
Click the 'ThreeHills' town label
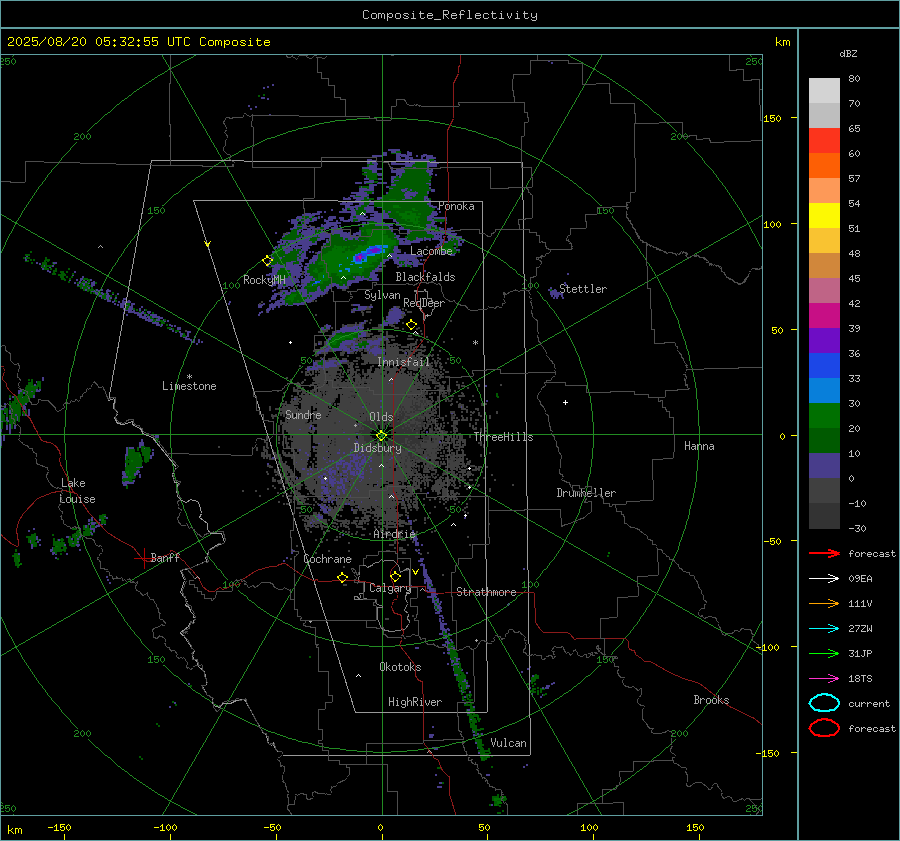[503, 437]
